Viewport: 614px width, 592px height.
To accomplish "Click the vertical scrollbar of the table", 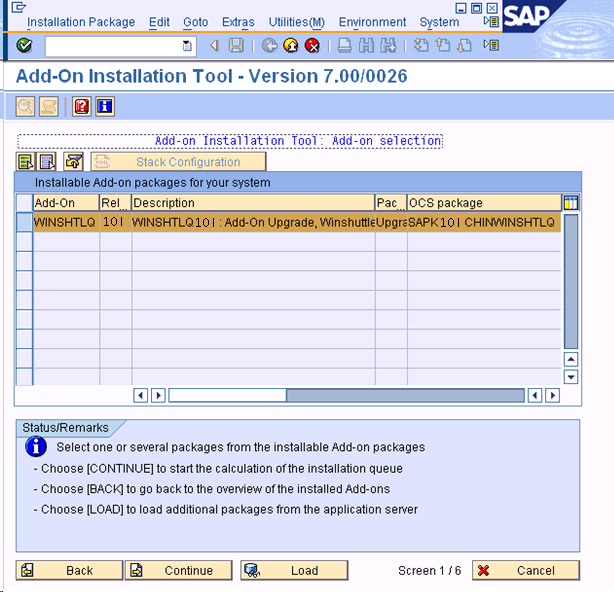I will coord(571,281).
